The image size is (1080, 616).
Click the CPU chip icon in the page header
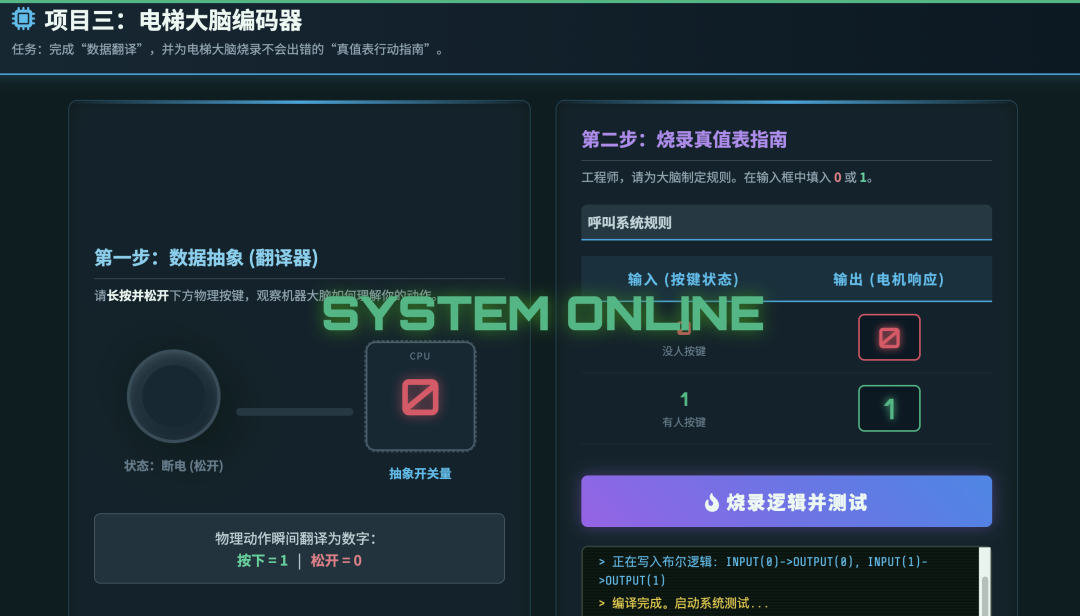(22, 18)
